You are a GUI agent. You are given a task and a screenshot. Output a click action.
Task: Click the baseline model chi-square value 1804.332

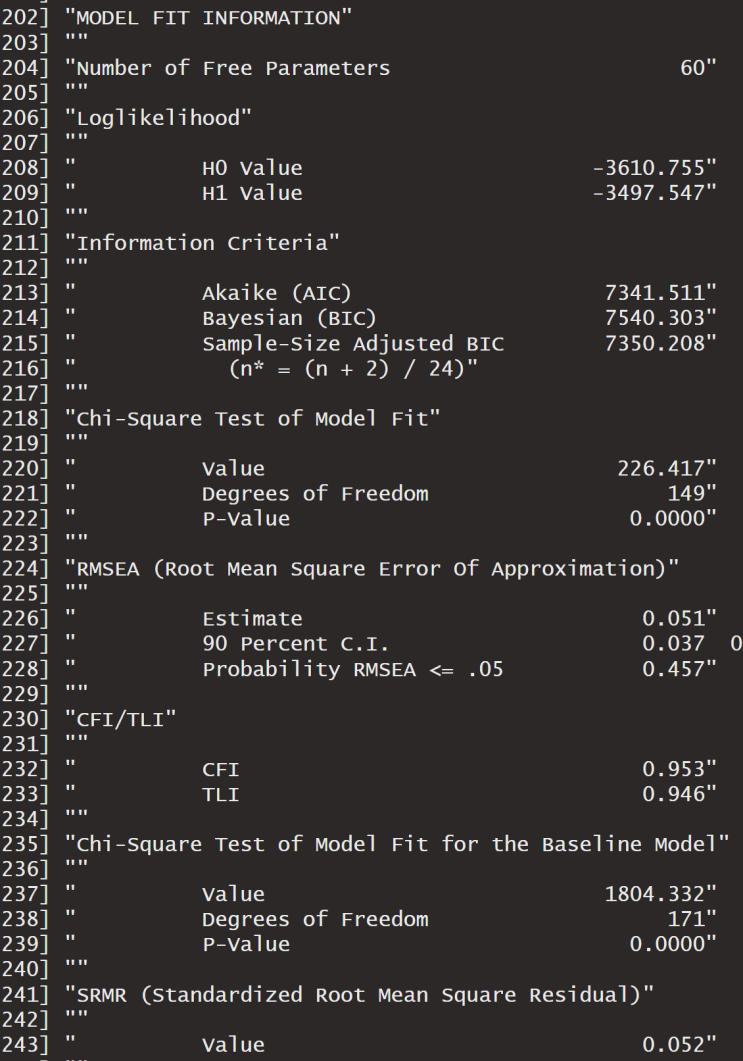pos(654,894)
